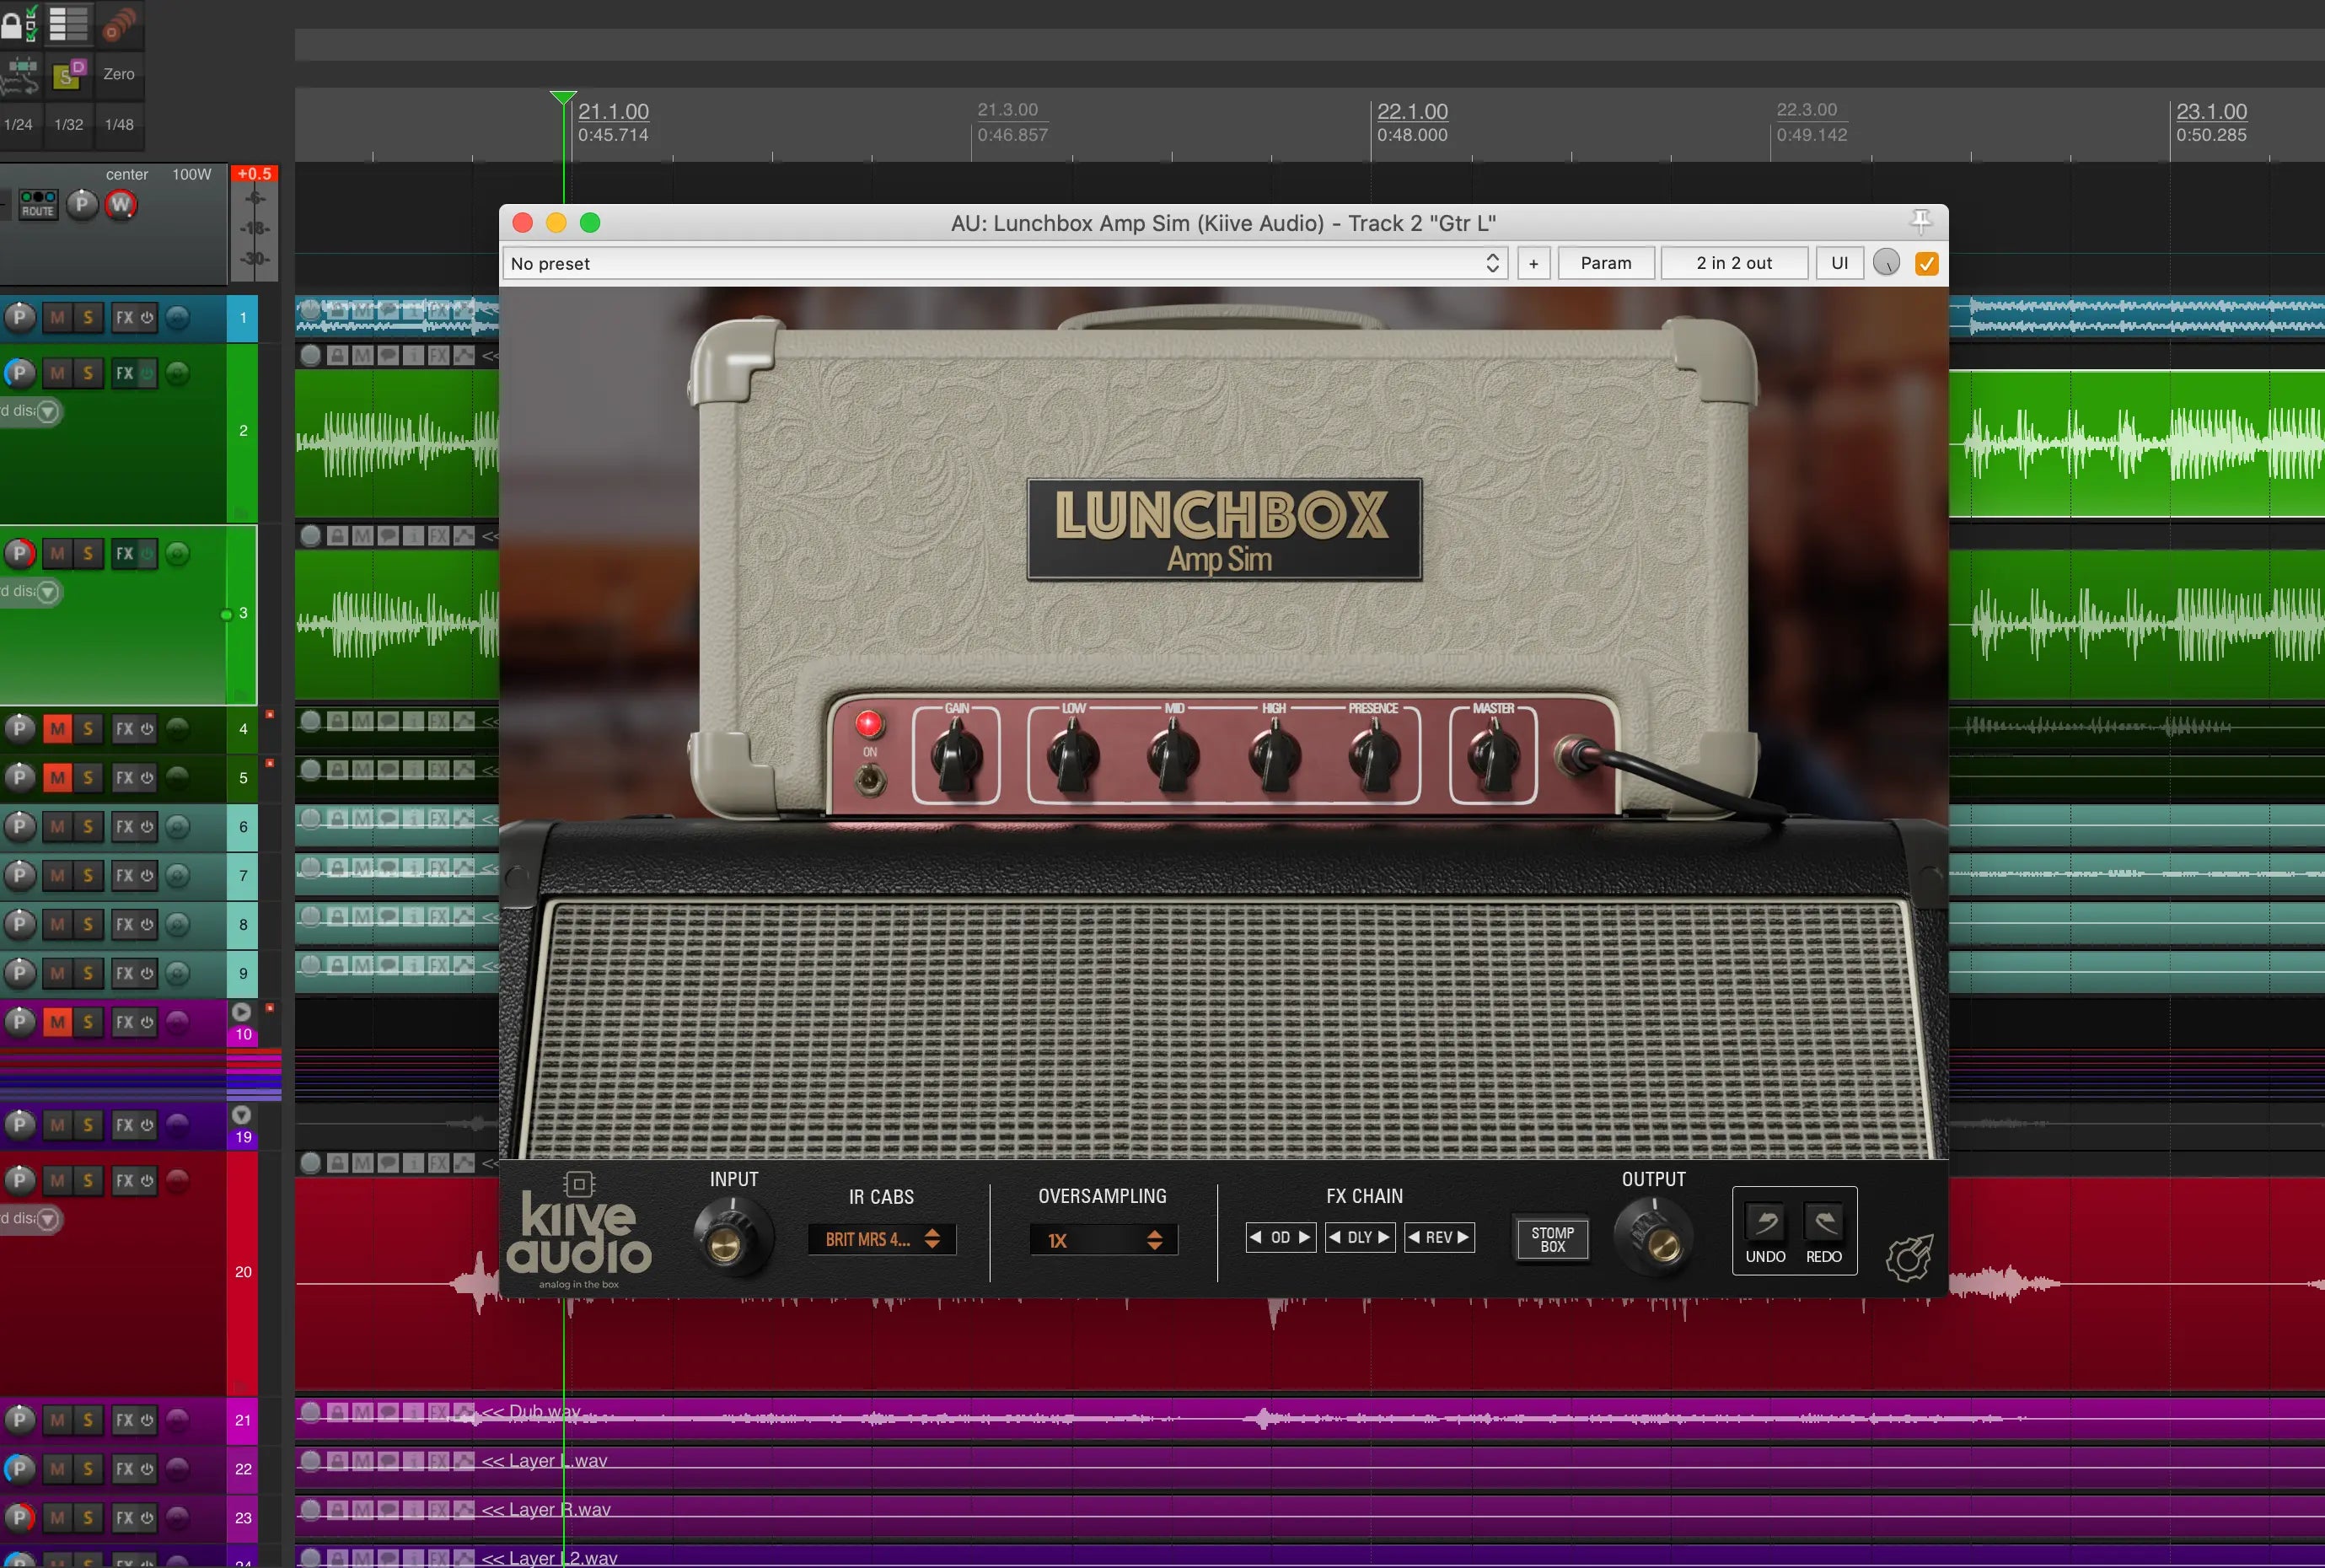
Task: Unmute track 10
Action: 58,1022
